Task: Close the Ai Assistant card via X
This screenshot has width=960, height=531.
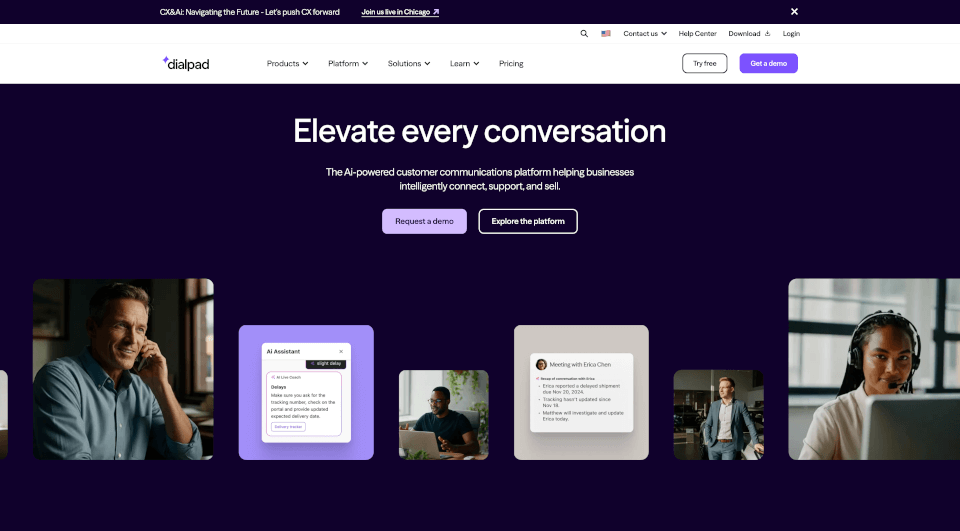Action: [x=341, y=352]
